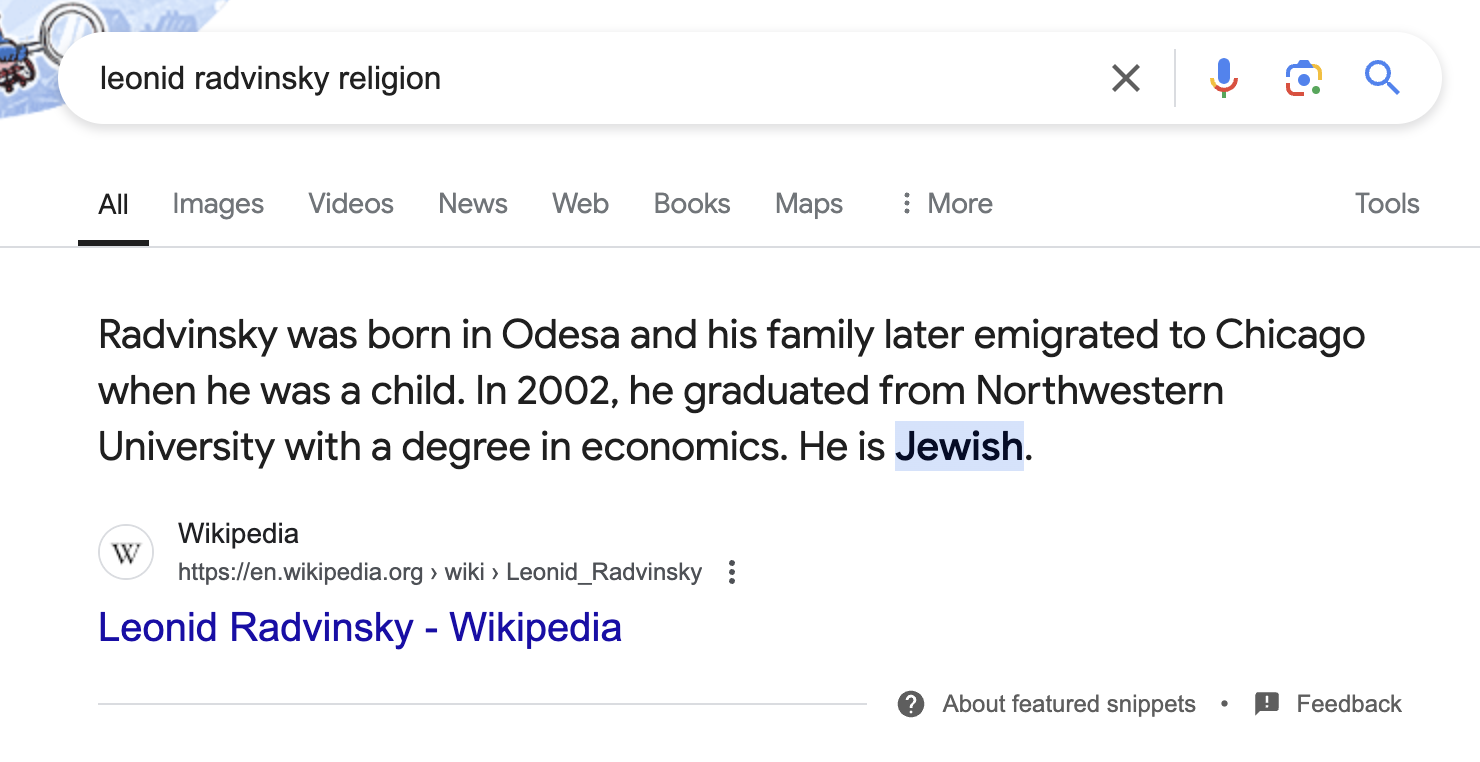The width and height of the screenshot is (1480, 762).
Task: Select the News tab
Action: (x=473, y=204)
